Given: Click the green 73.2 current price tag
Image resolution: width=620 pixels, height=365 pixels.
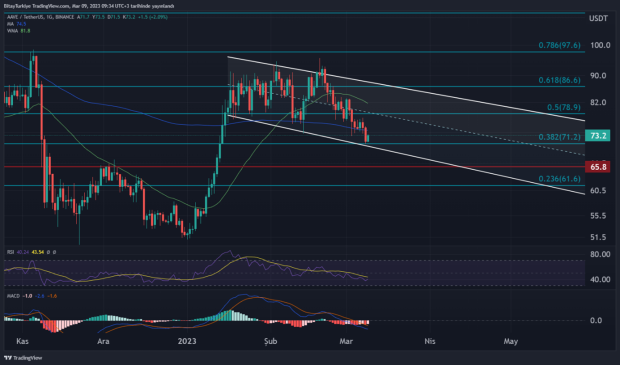Looking at the screenshot, I should [x=597, y=136].
